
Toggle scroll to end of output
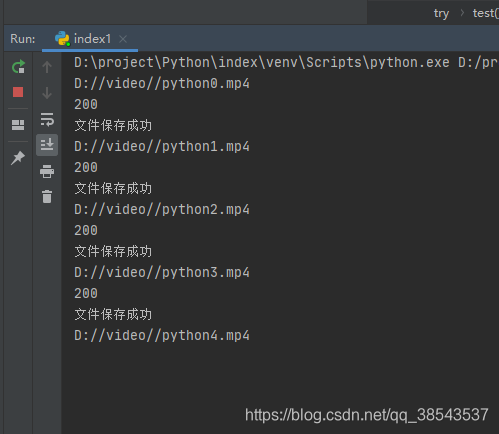click(x=47, y=145)
